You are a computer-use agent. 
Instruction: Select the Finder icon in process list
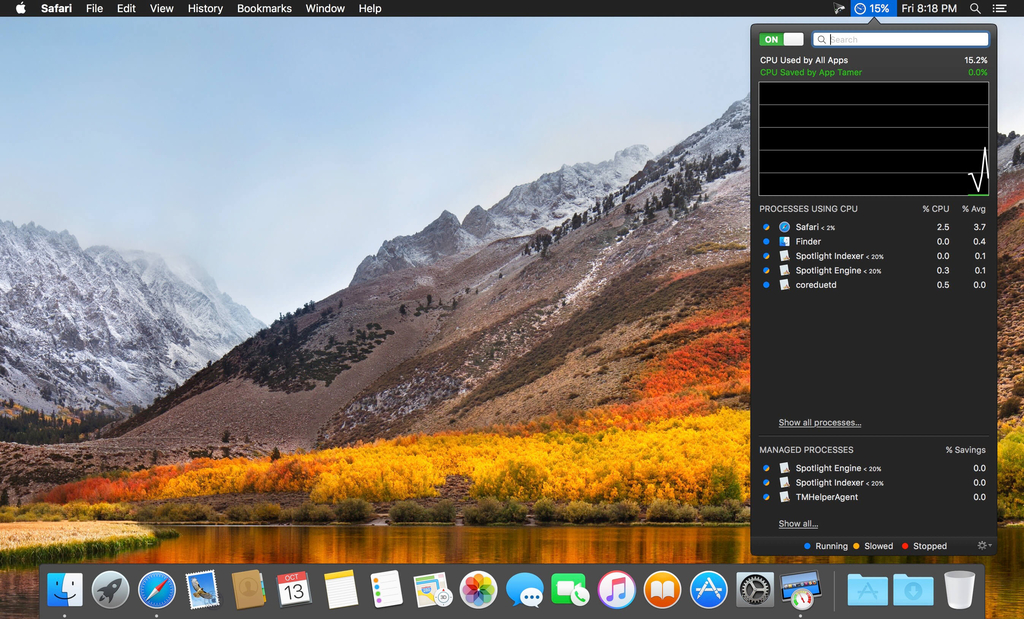point(785,242)
